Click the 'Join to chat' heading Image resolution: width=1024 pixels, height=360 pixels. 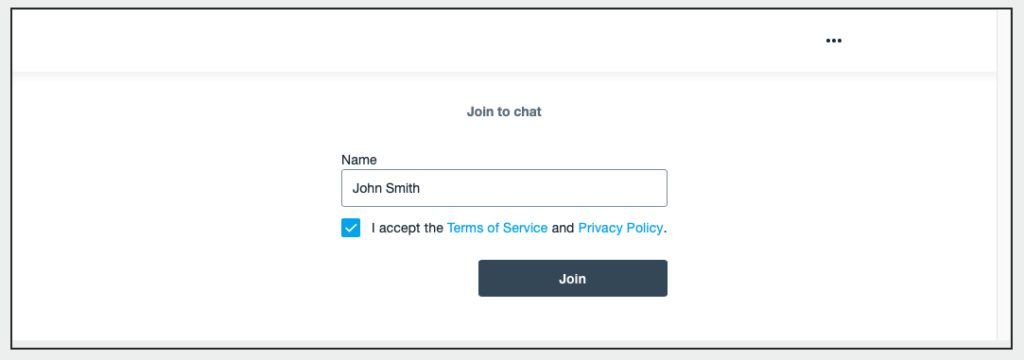(x=504, y=112)
